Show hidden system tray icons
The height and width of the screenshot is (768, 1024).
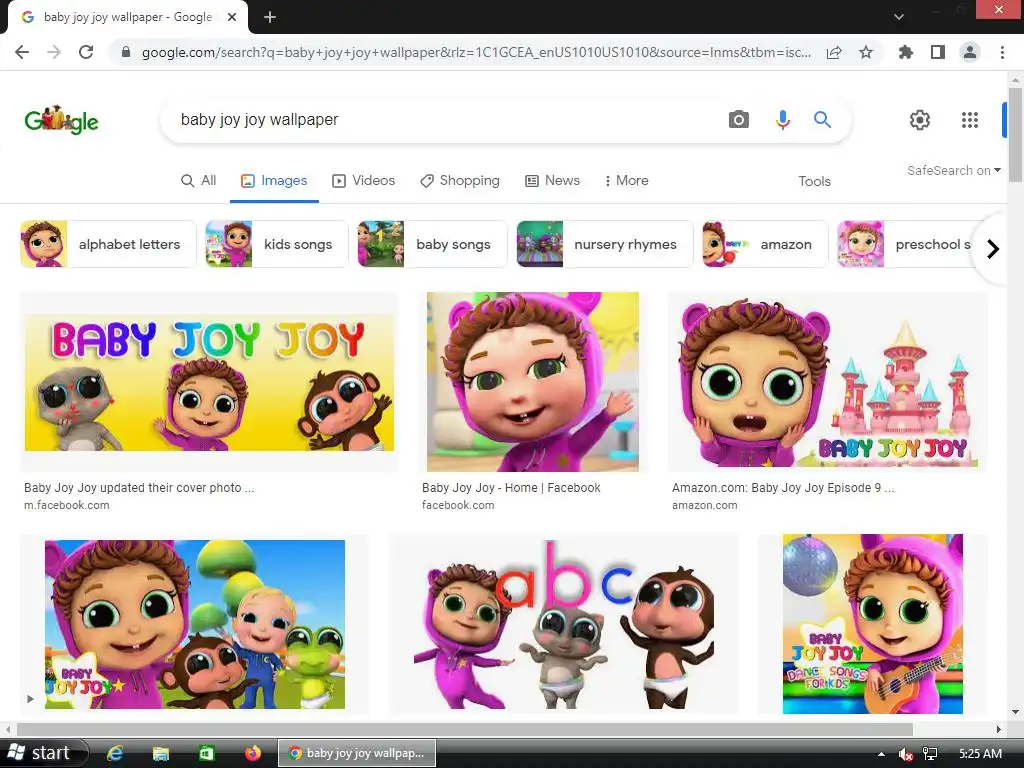point(881,754)
